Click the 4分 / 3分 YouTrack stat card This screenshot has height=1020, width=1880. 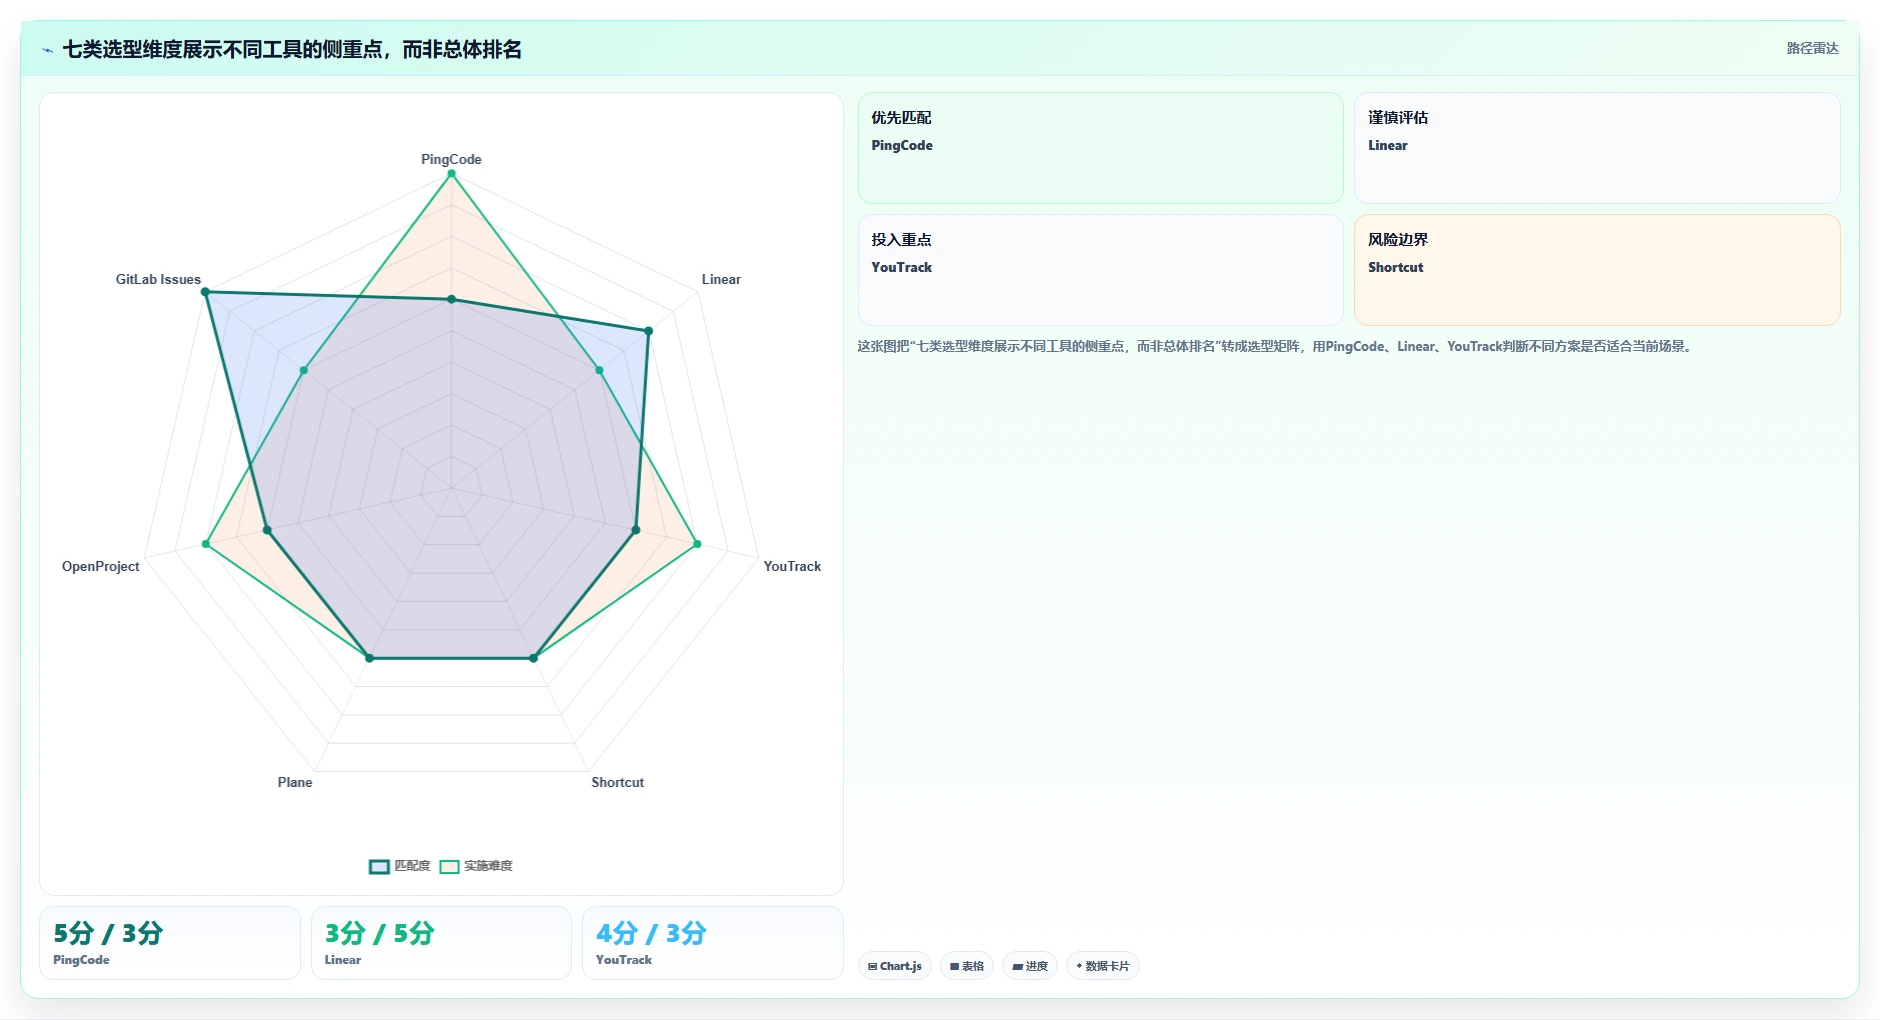pyautogui.click(x=713, y=943)
